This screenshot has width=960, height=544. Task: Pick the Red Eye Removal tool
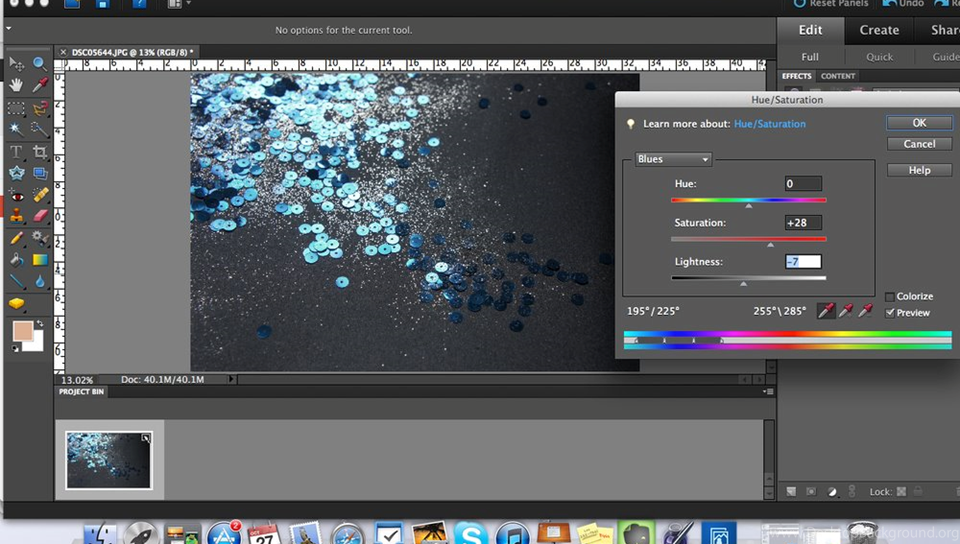[x=16, y=196]
